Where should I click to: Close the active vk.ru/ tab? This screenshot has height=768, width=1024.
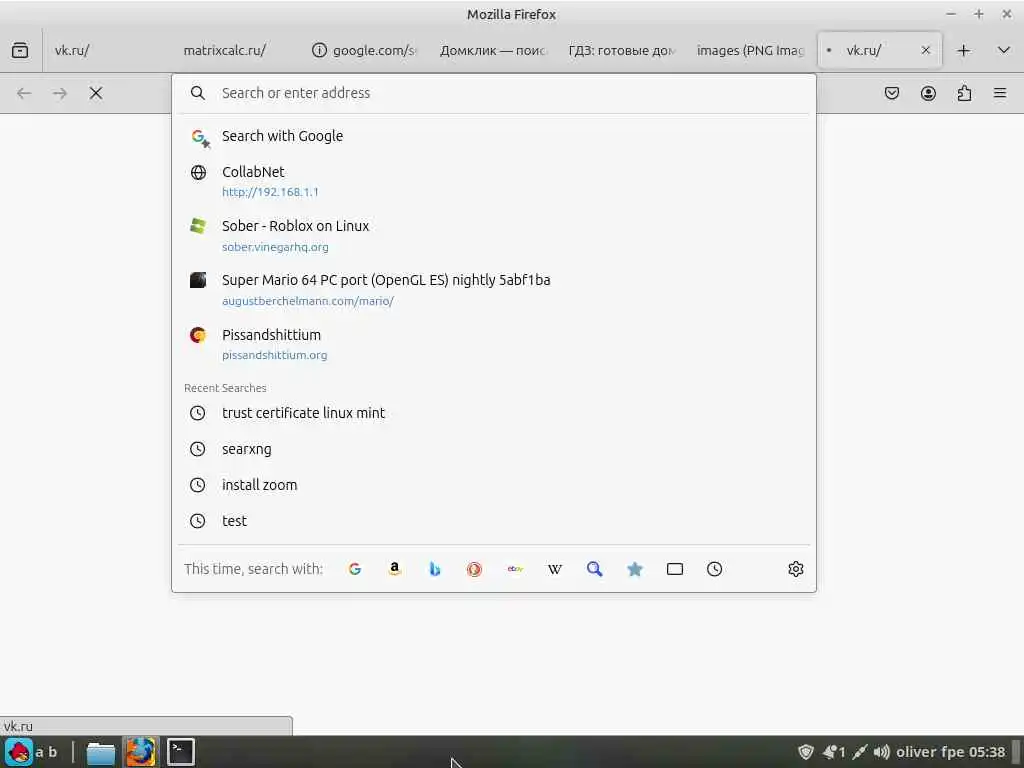925,50
